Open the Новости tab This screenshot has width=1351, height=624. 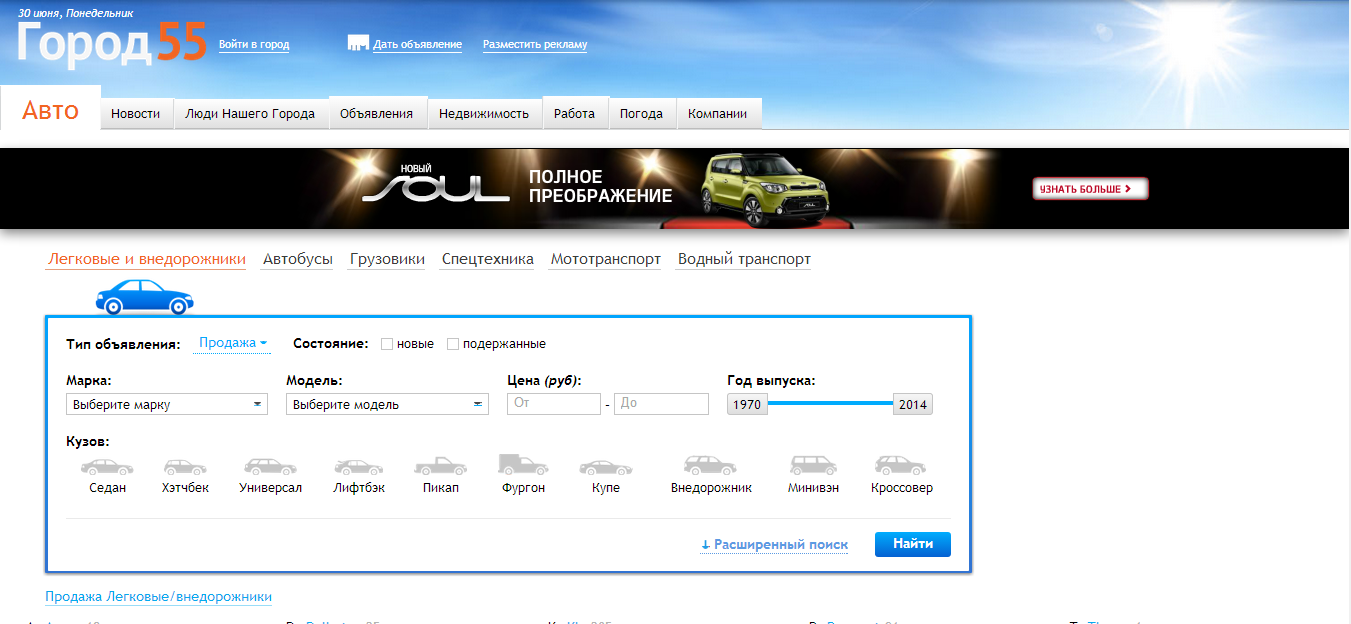click(x=136, y=114)
